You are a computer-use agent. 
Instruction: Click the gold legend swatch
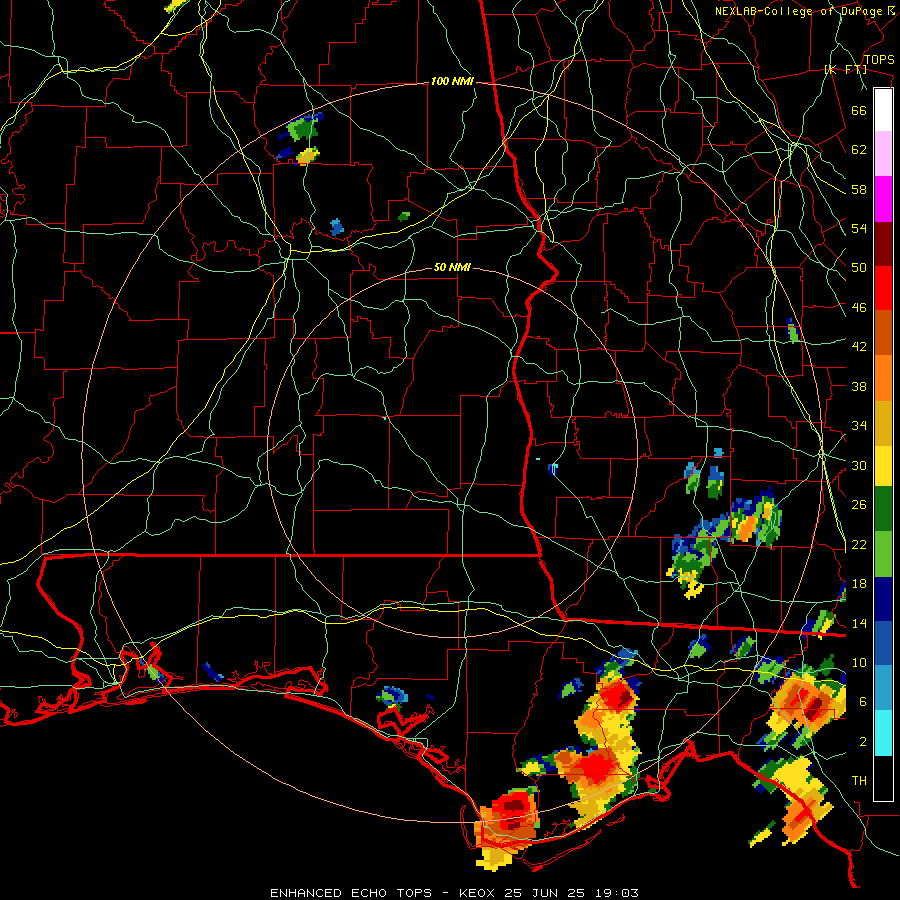[883, 423]
